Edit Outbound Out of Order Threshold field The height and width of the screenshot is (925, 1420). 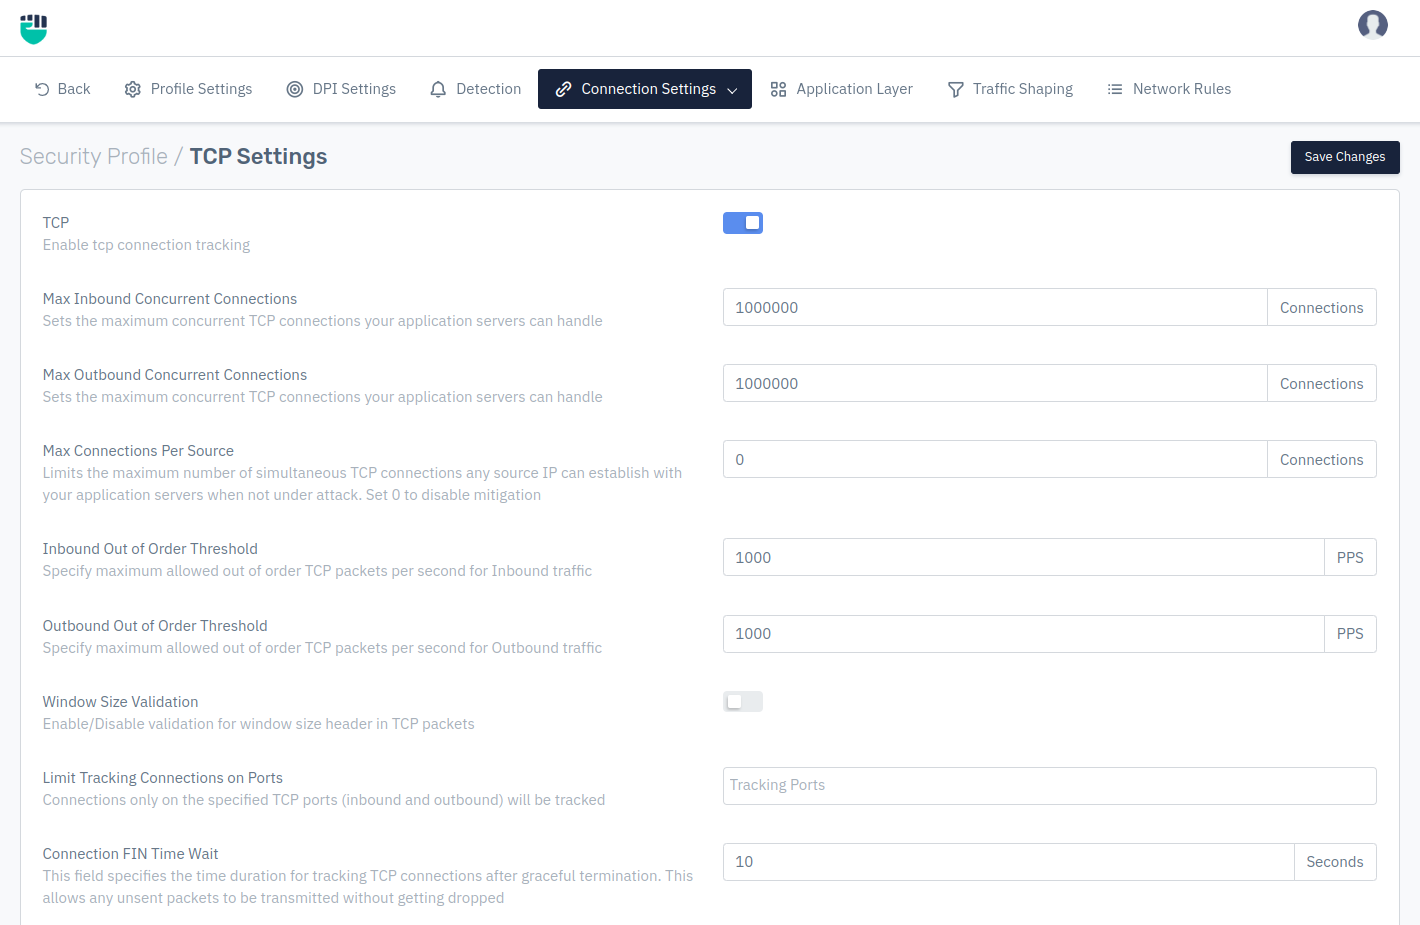coord(1023,634)
